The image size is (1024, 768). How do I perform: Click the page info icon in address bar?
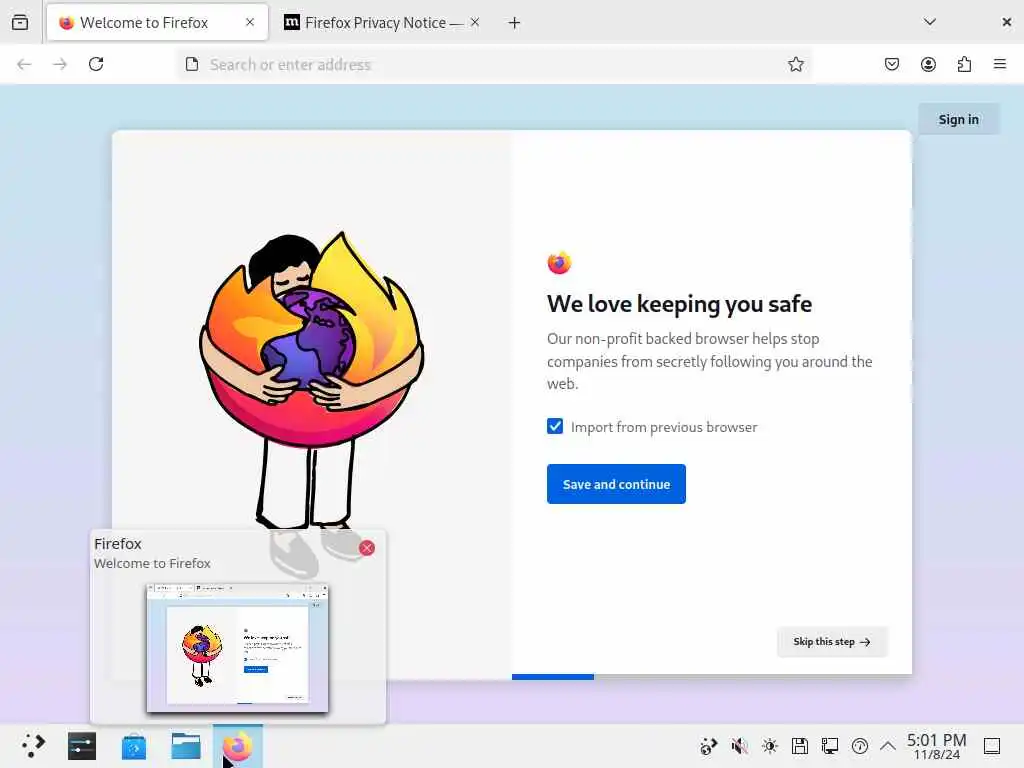click(x=192, y=64)
